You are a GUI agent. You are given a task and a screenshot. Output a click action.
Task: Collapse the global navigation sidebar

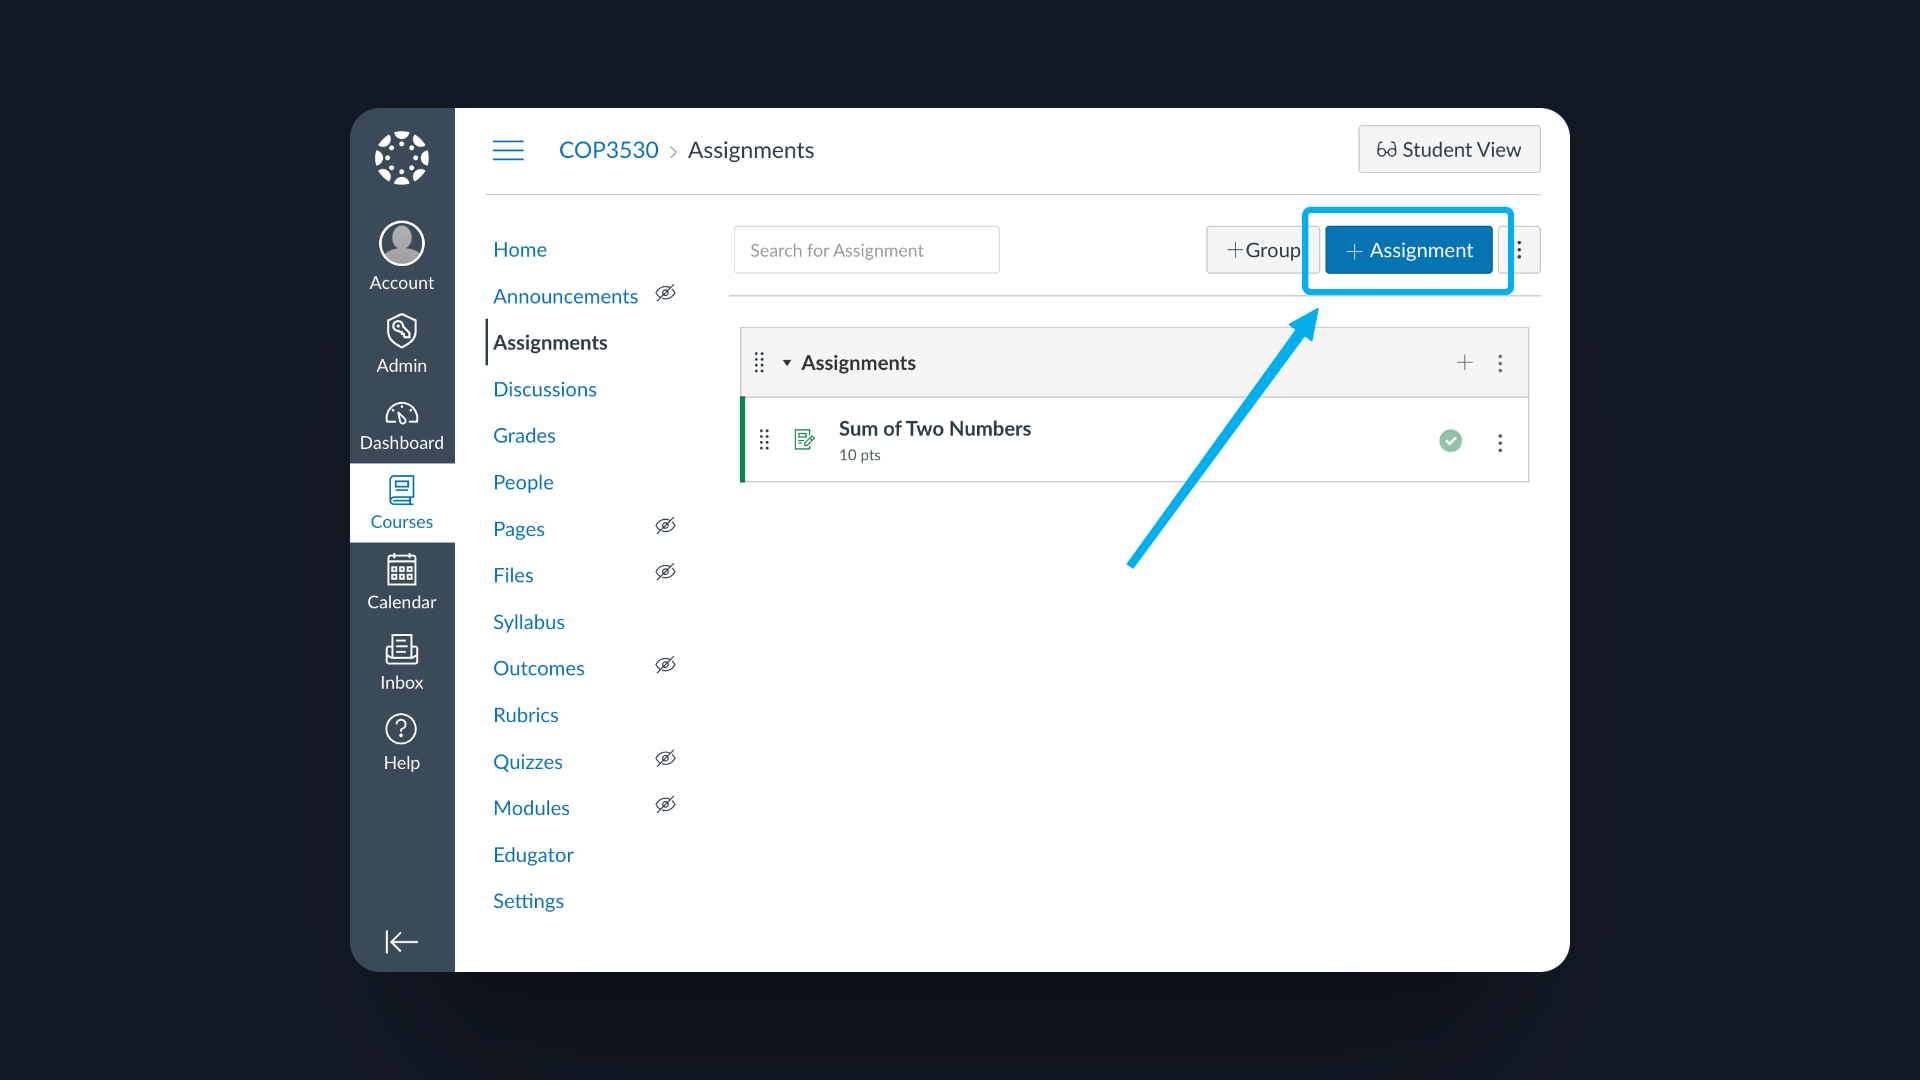[401, 941]
